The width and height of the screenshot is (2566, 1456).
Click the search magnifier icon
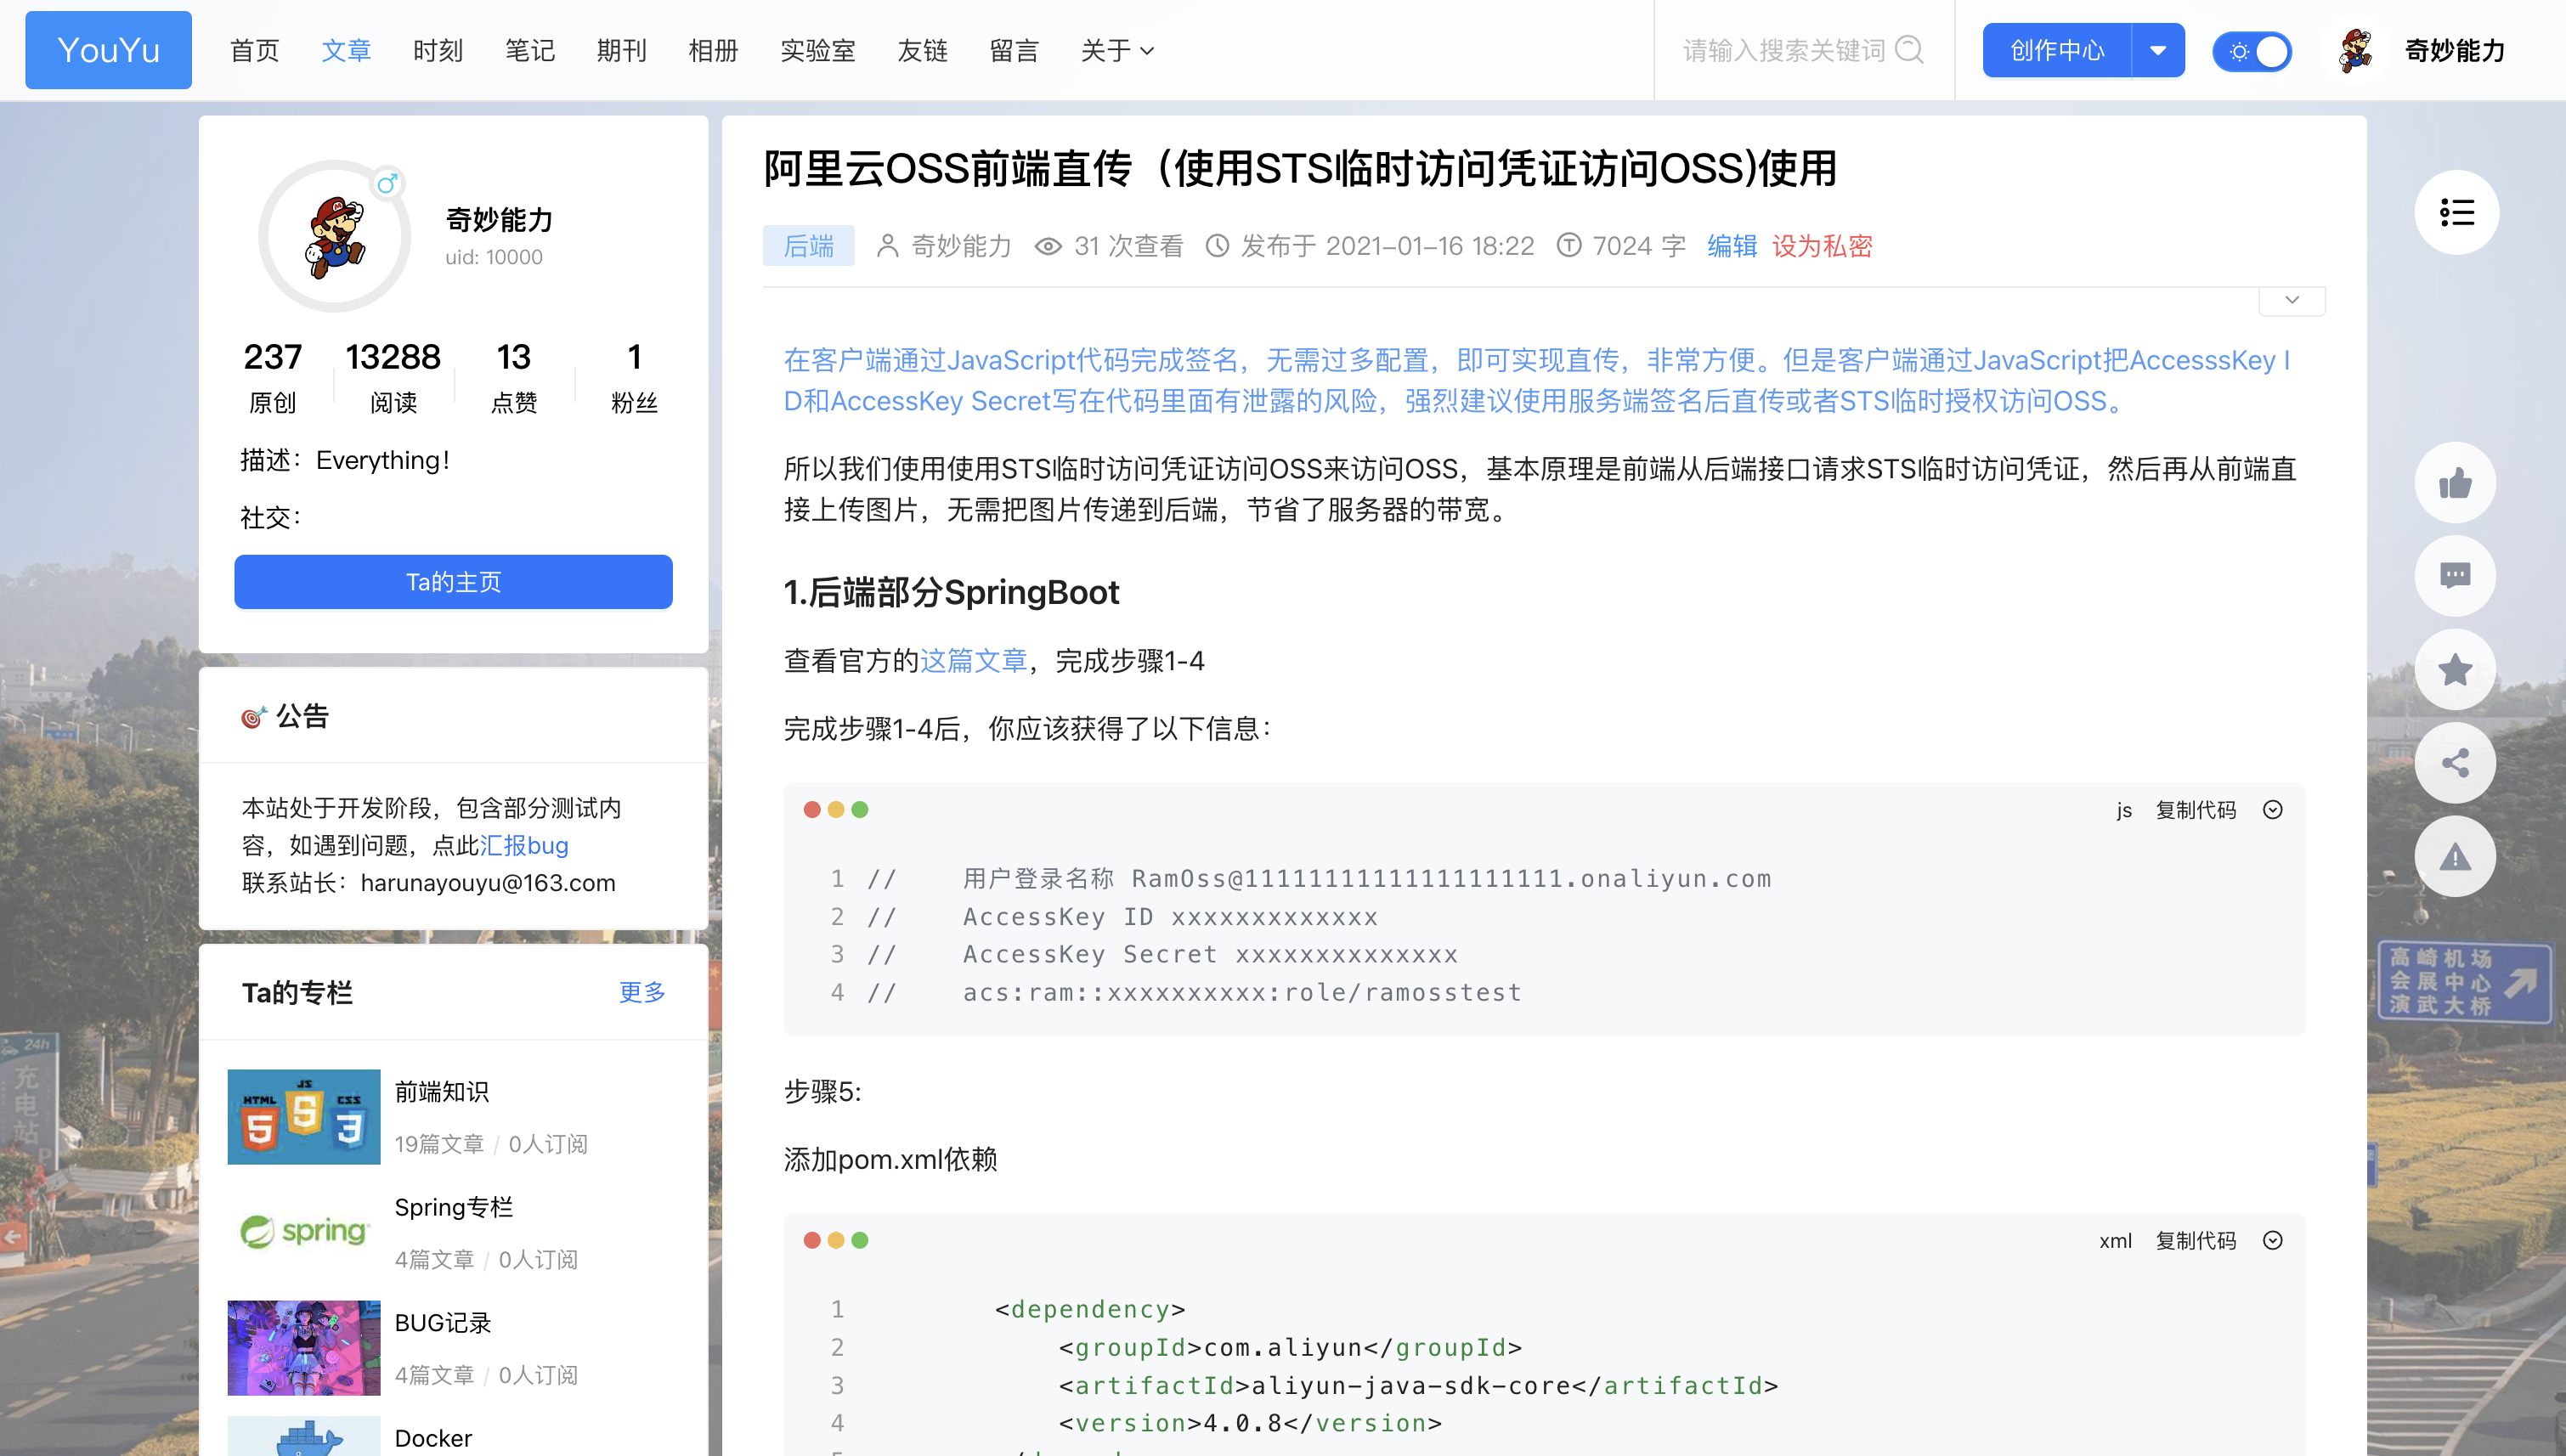1912,49
